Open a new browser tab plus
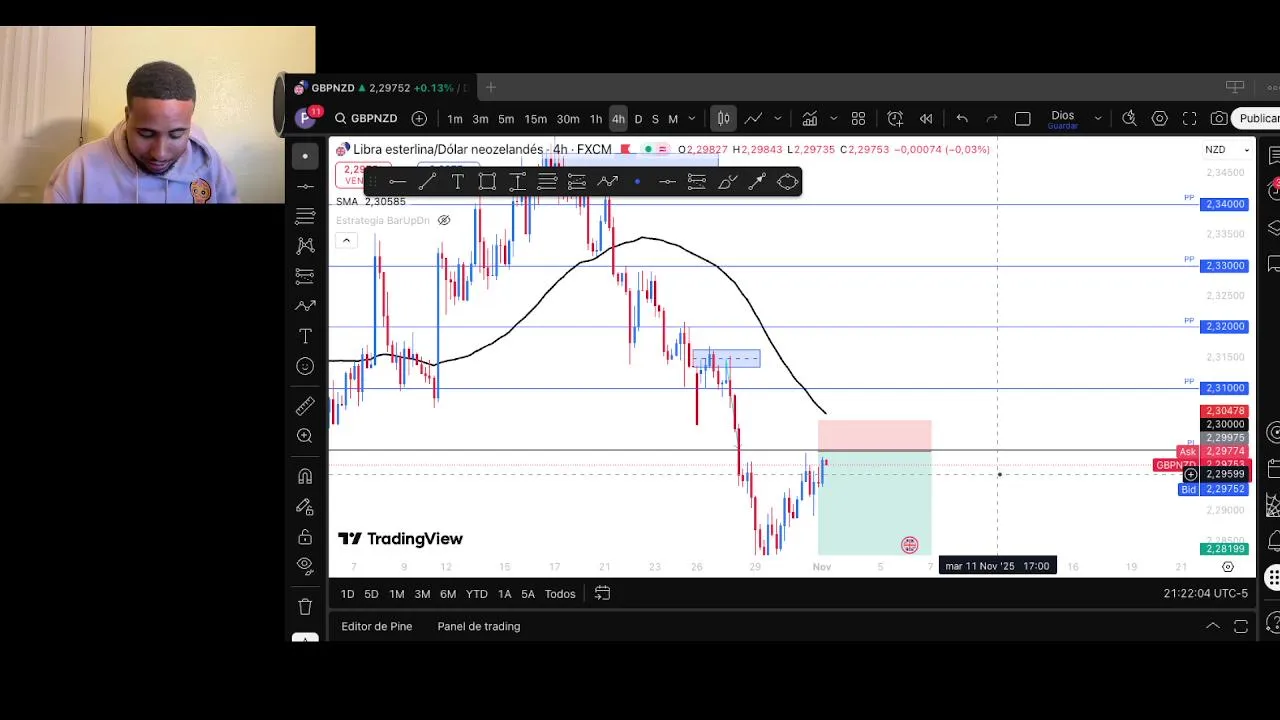This screenshot has height=720, width=1280. click(491, 88)
